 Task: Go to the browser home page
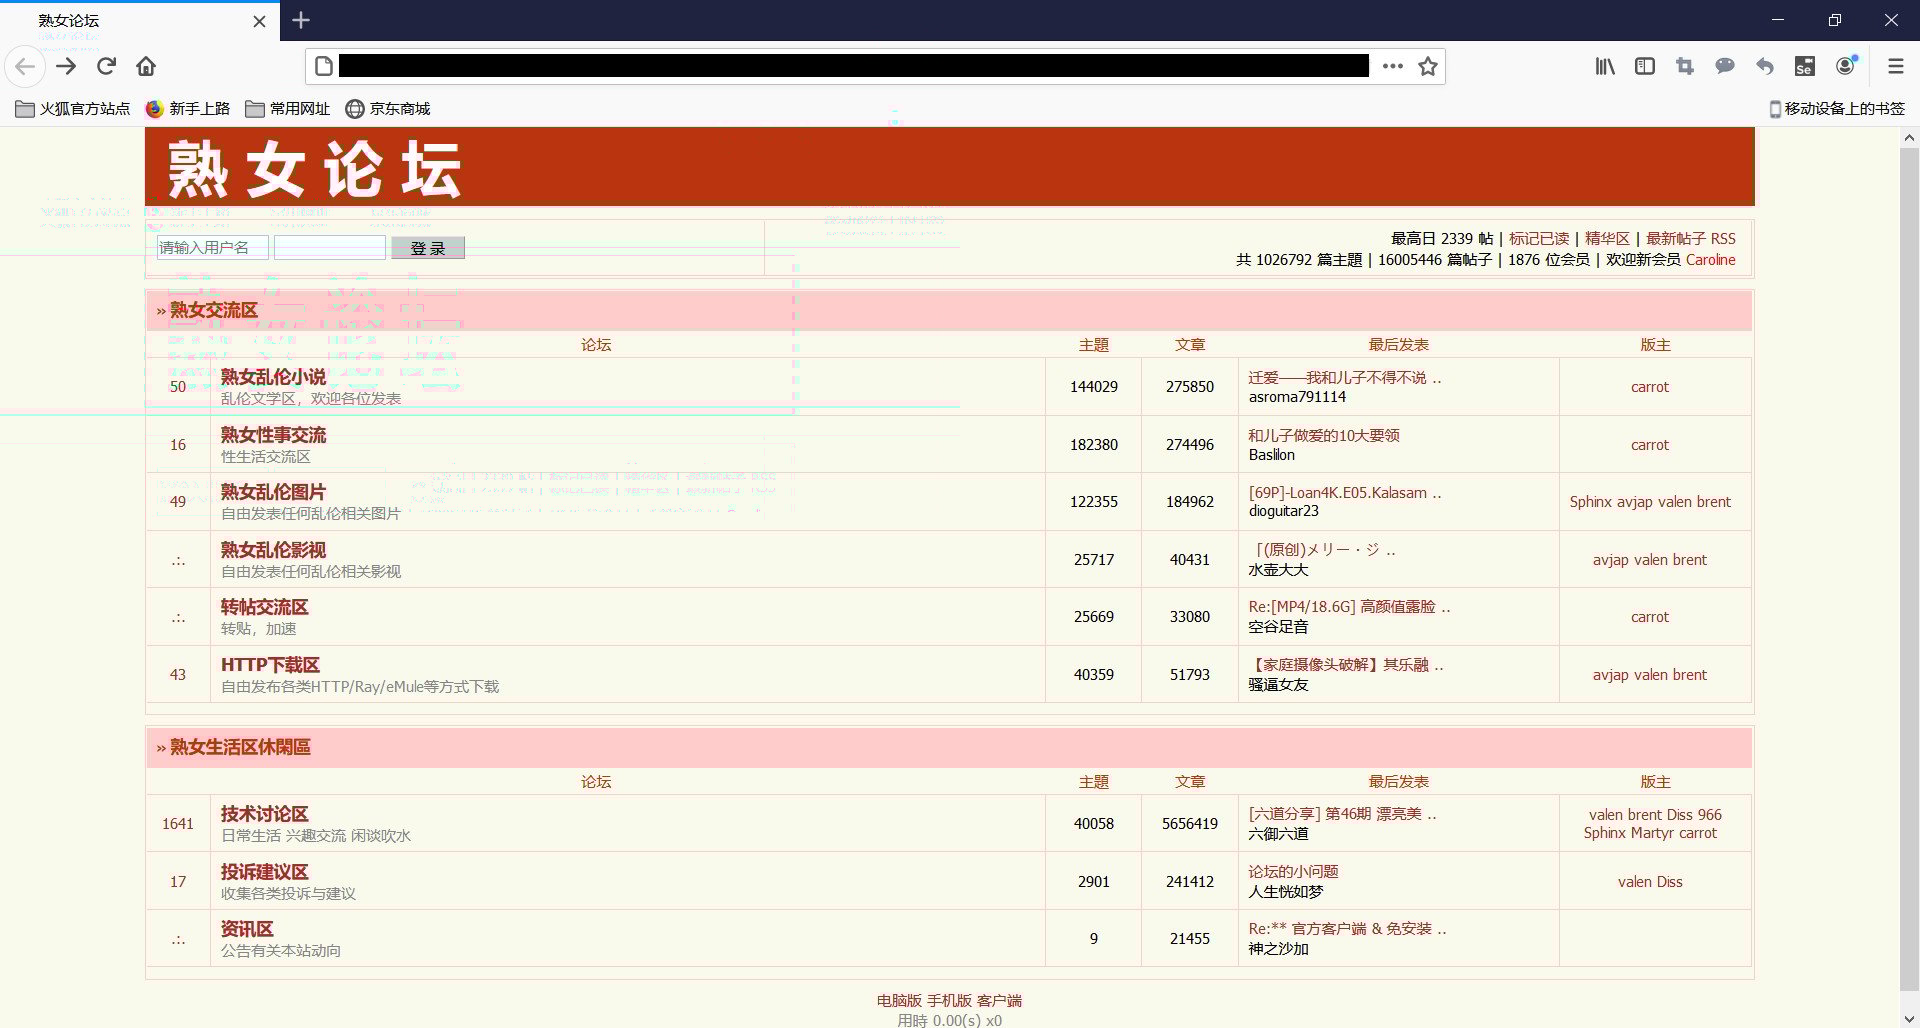click(146, 66)
